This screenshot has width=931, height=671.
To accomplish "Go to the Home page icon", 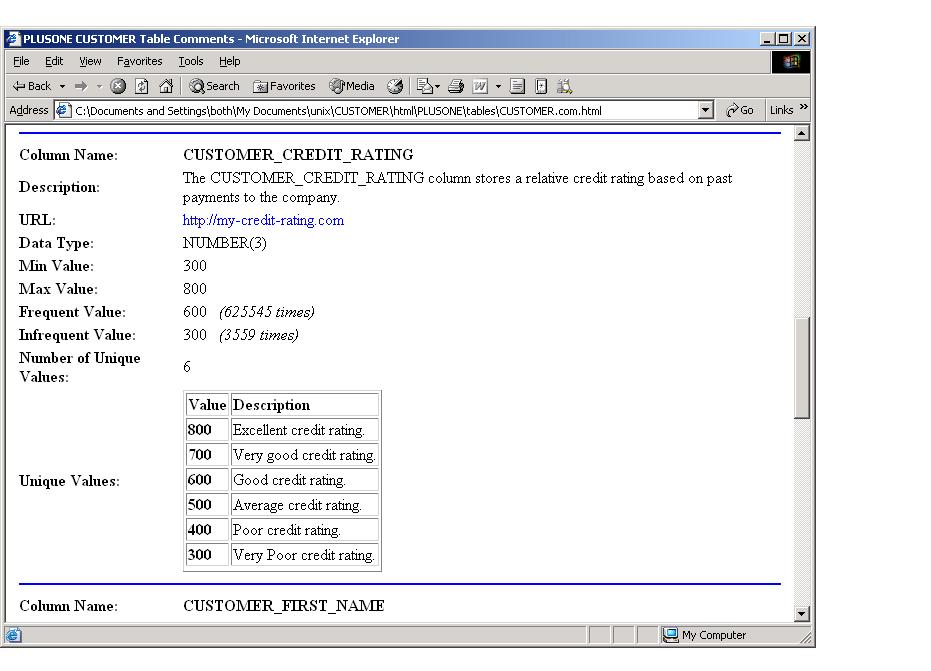I will pos(166,86).
